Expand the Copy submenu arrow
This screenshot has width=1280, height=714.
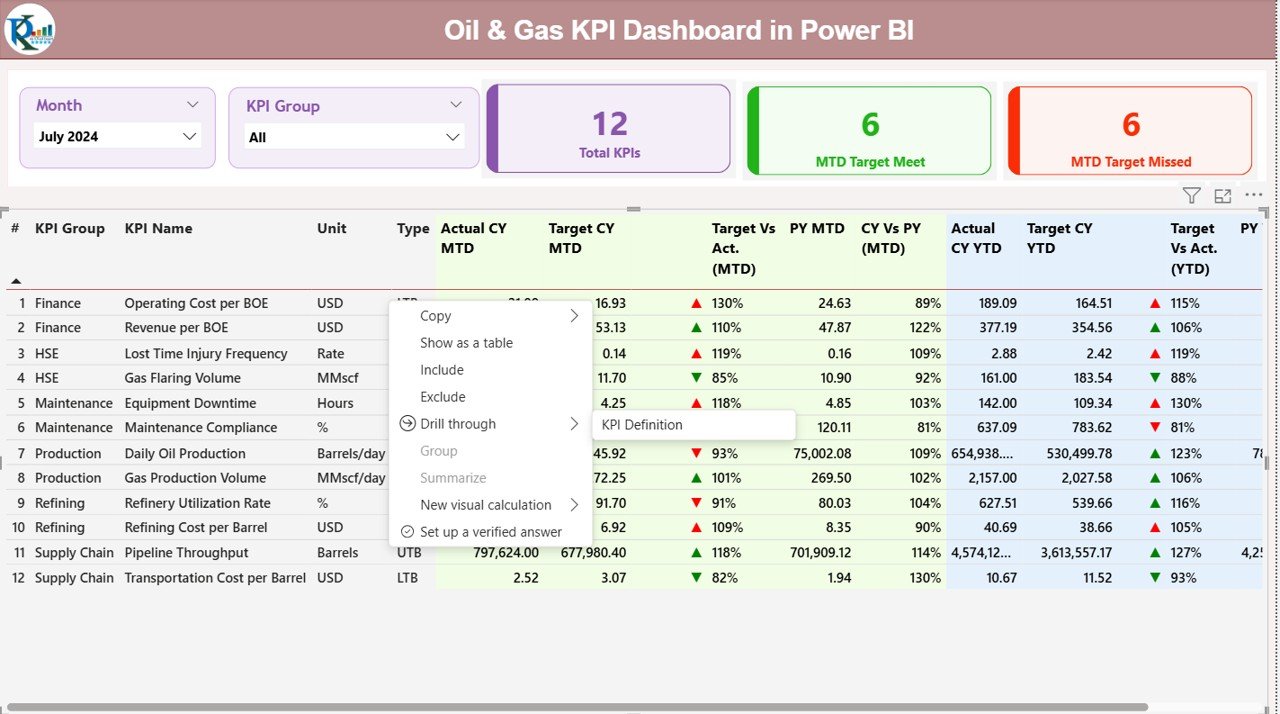point(575,315)
